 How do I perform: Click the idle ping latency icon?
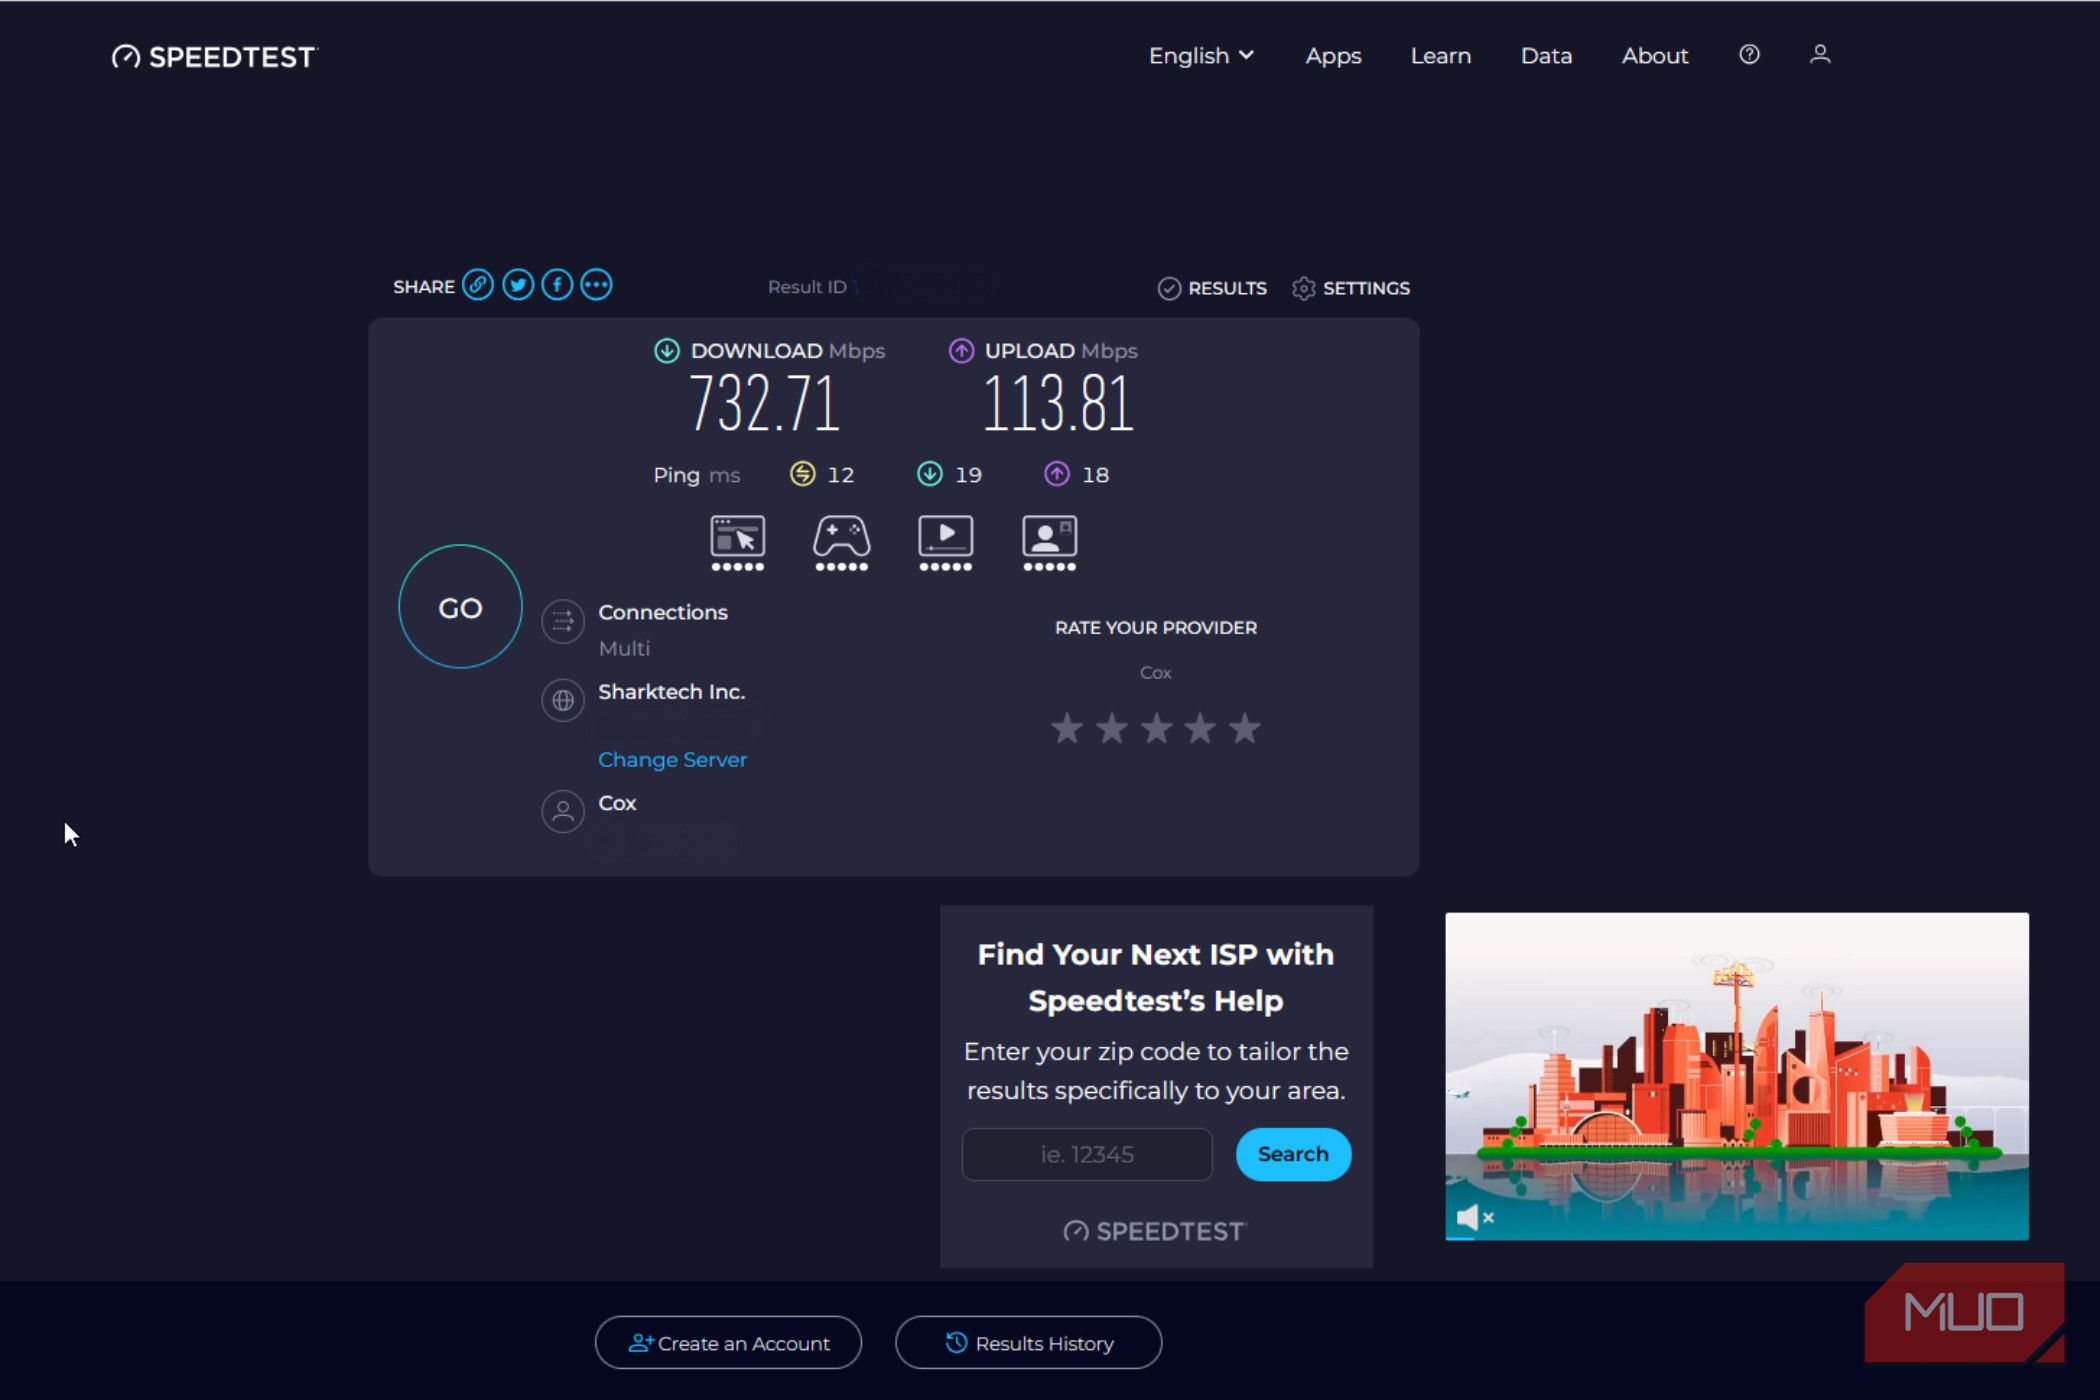[x=802, y=474]
